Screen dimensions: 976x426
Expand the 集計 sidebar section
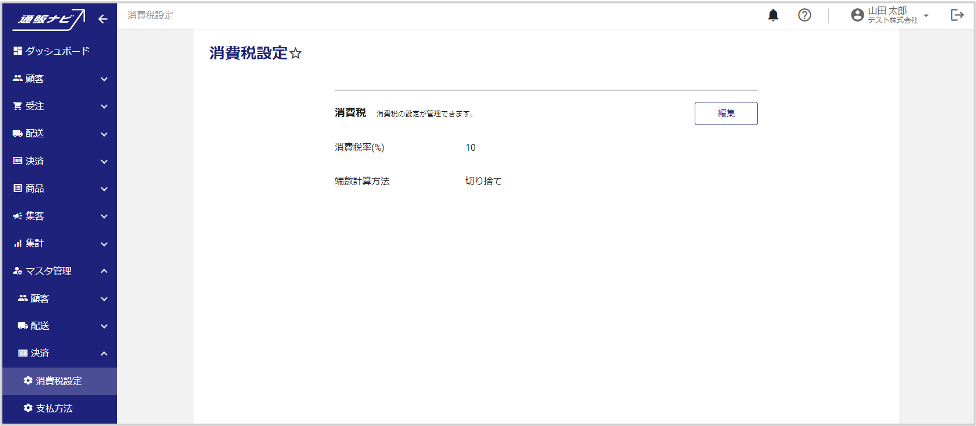[x=58, y=243]
